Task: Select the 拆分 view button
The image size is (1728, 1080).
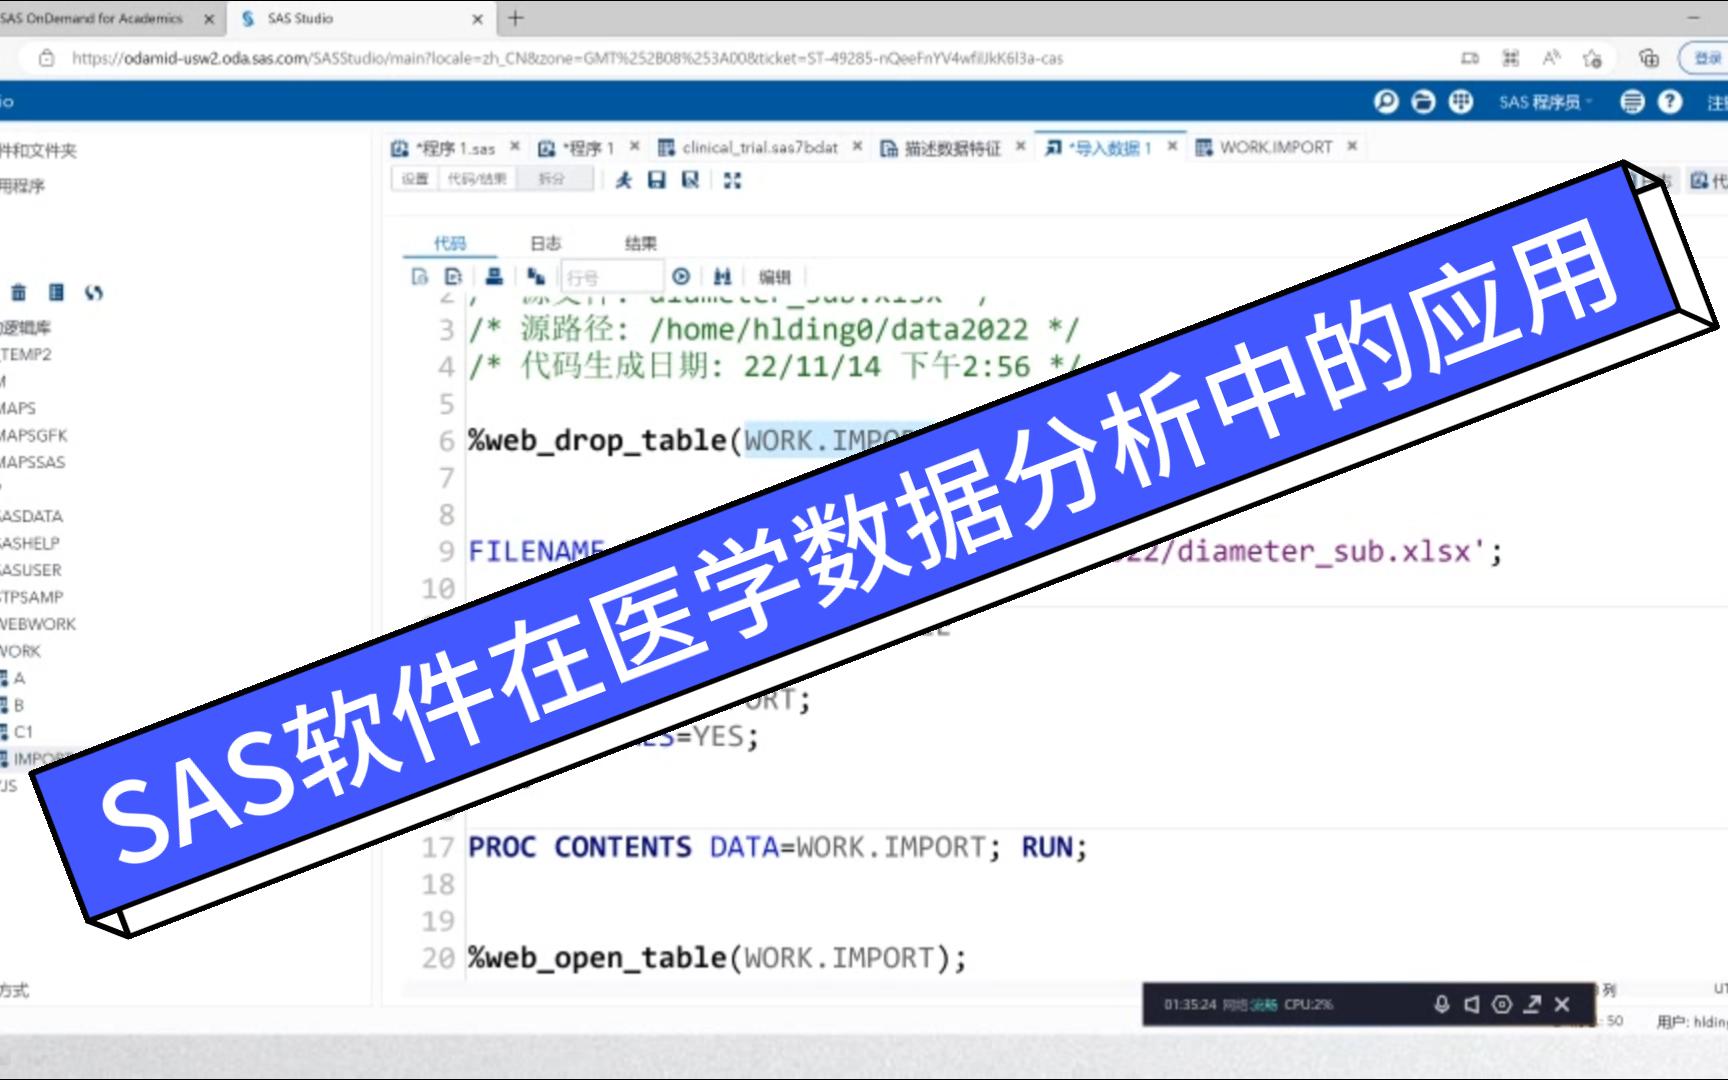Action: tap(553, 179)
